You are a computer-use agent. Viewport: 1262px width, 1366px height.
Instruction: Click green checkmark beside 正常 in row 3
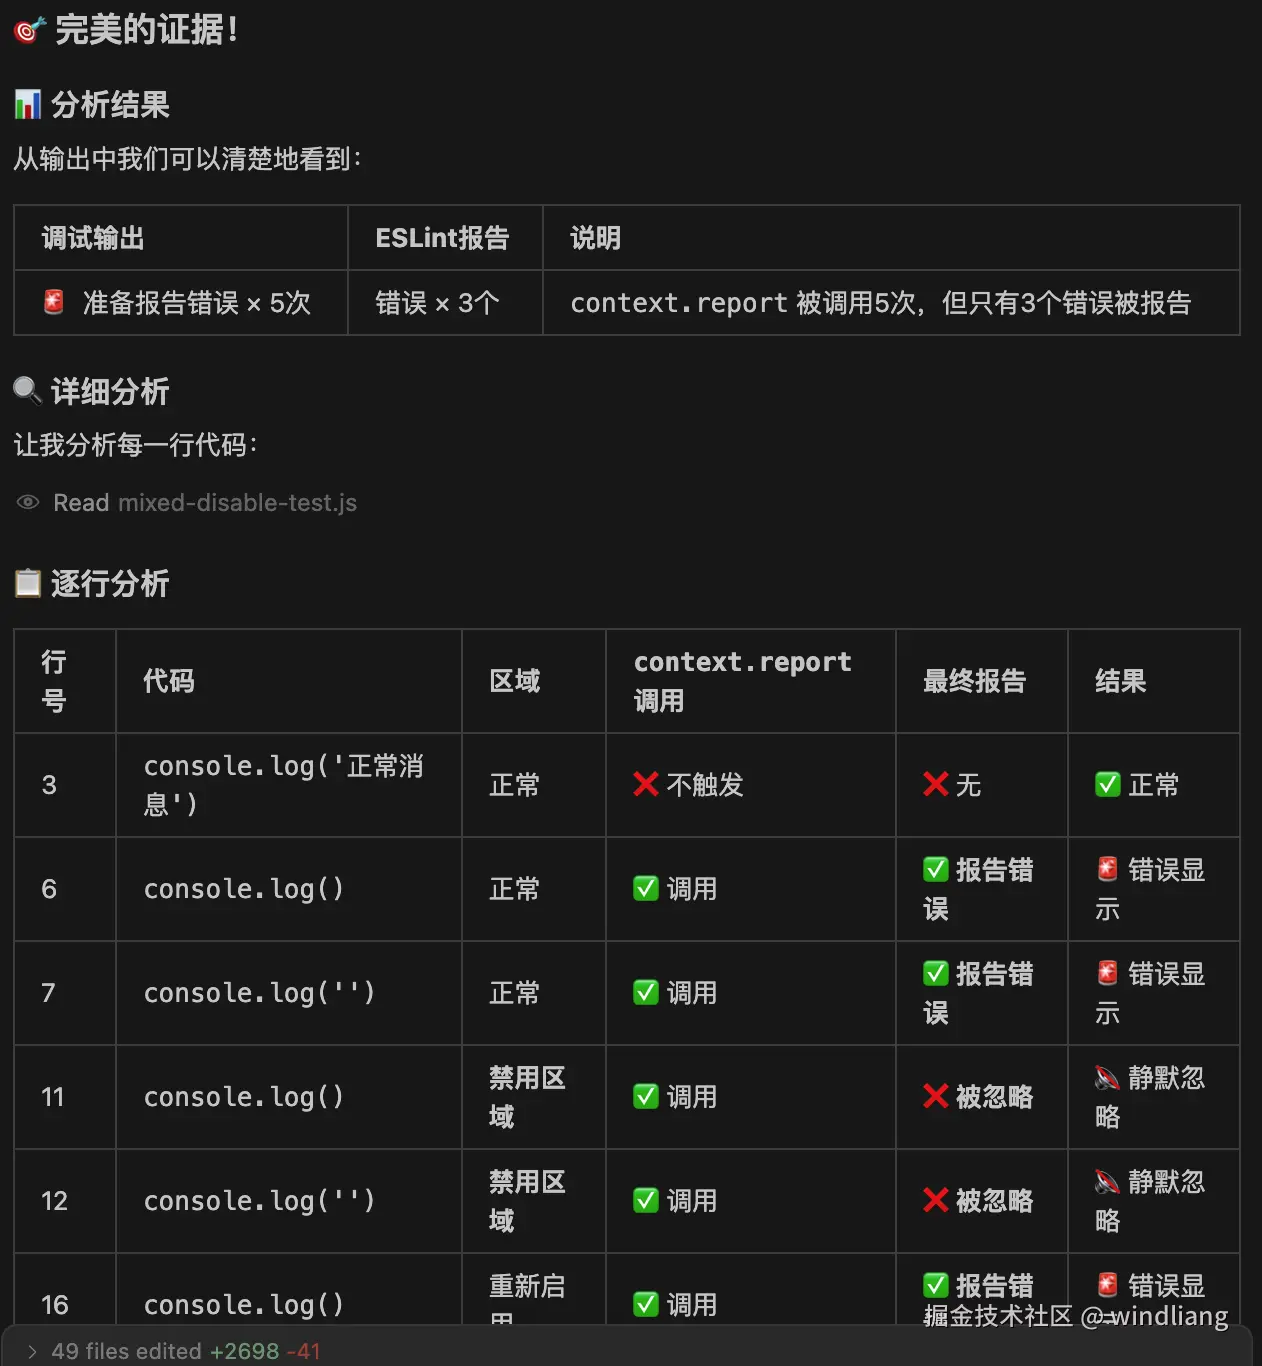[1107, 784]
